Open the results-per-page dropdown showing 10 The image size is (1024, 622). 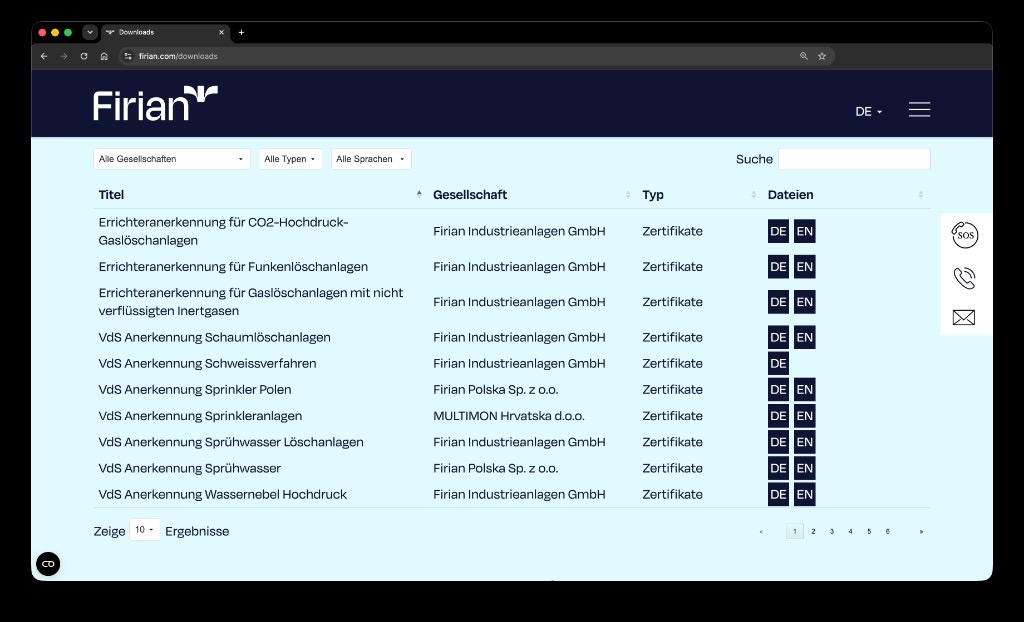point(144,530)
